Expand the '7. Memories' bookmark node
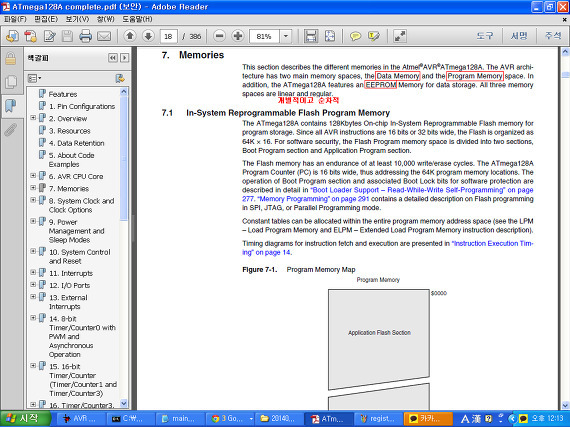This screenshot has width=570, height=427. (33, 188)
